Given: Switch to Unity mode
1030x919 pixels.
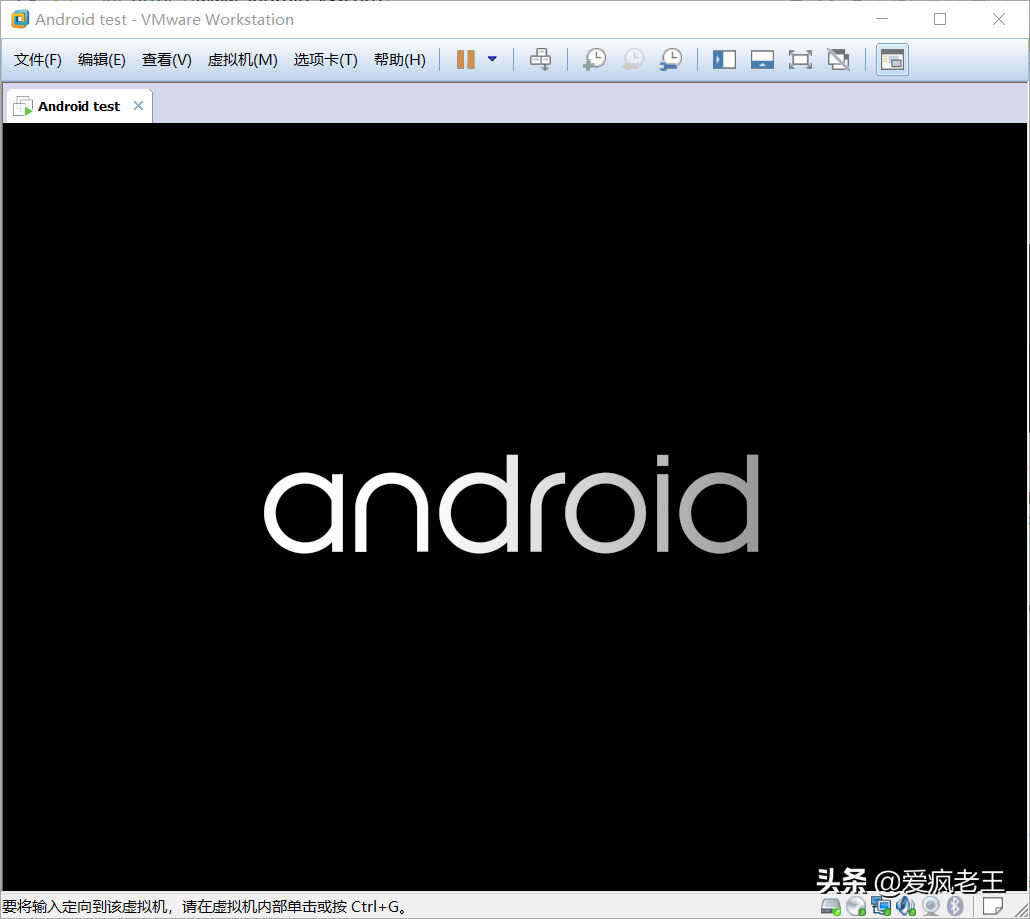Looking at the screenshot, I should (x=838, y=60).
